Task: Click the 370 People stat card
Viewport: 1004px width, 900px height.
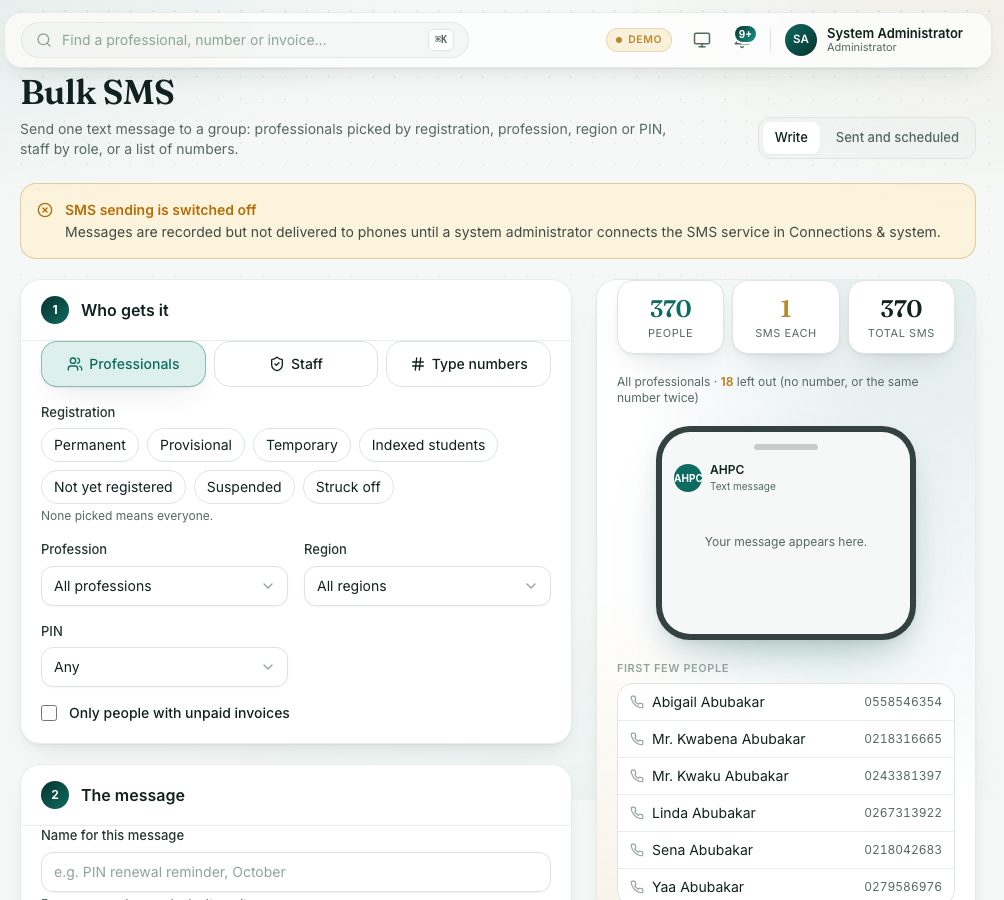Action: (x=670, y=317)
